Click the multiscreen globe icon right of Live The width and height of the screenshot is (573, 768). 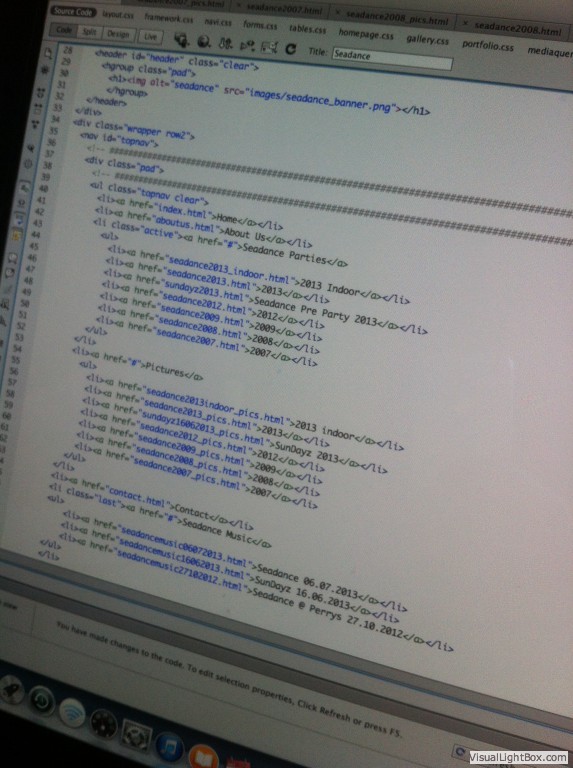182,40
